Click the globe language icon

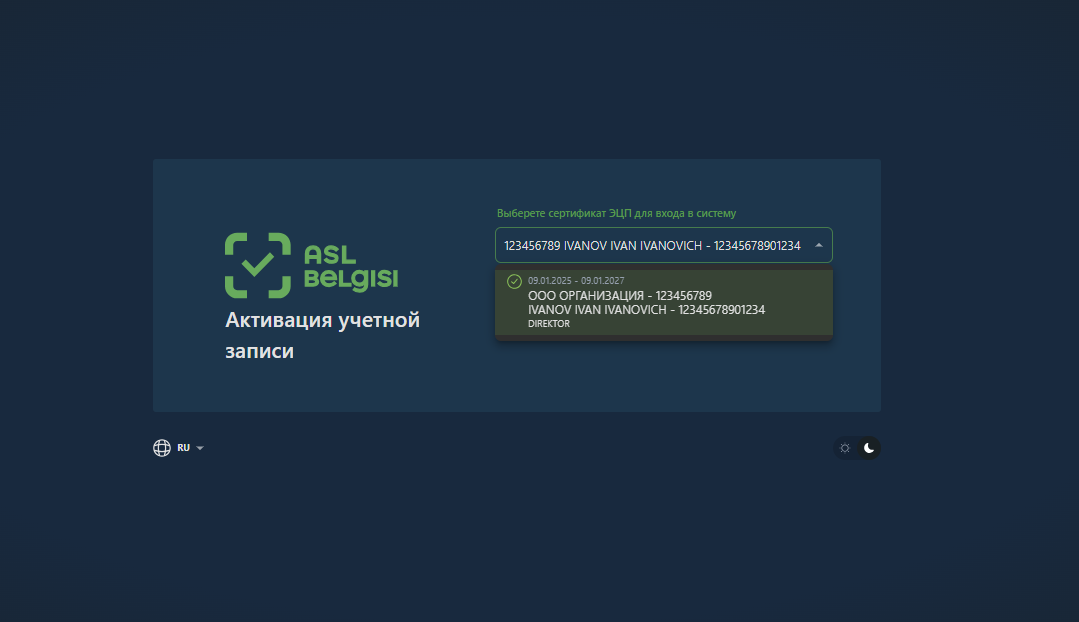pos(162,447)
